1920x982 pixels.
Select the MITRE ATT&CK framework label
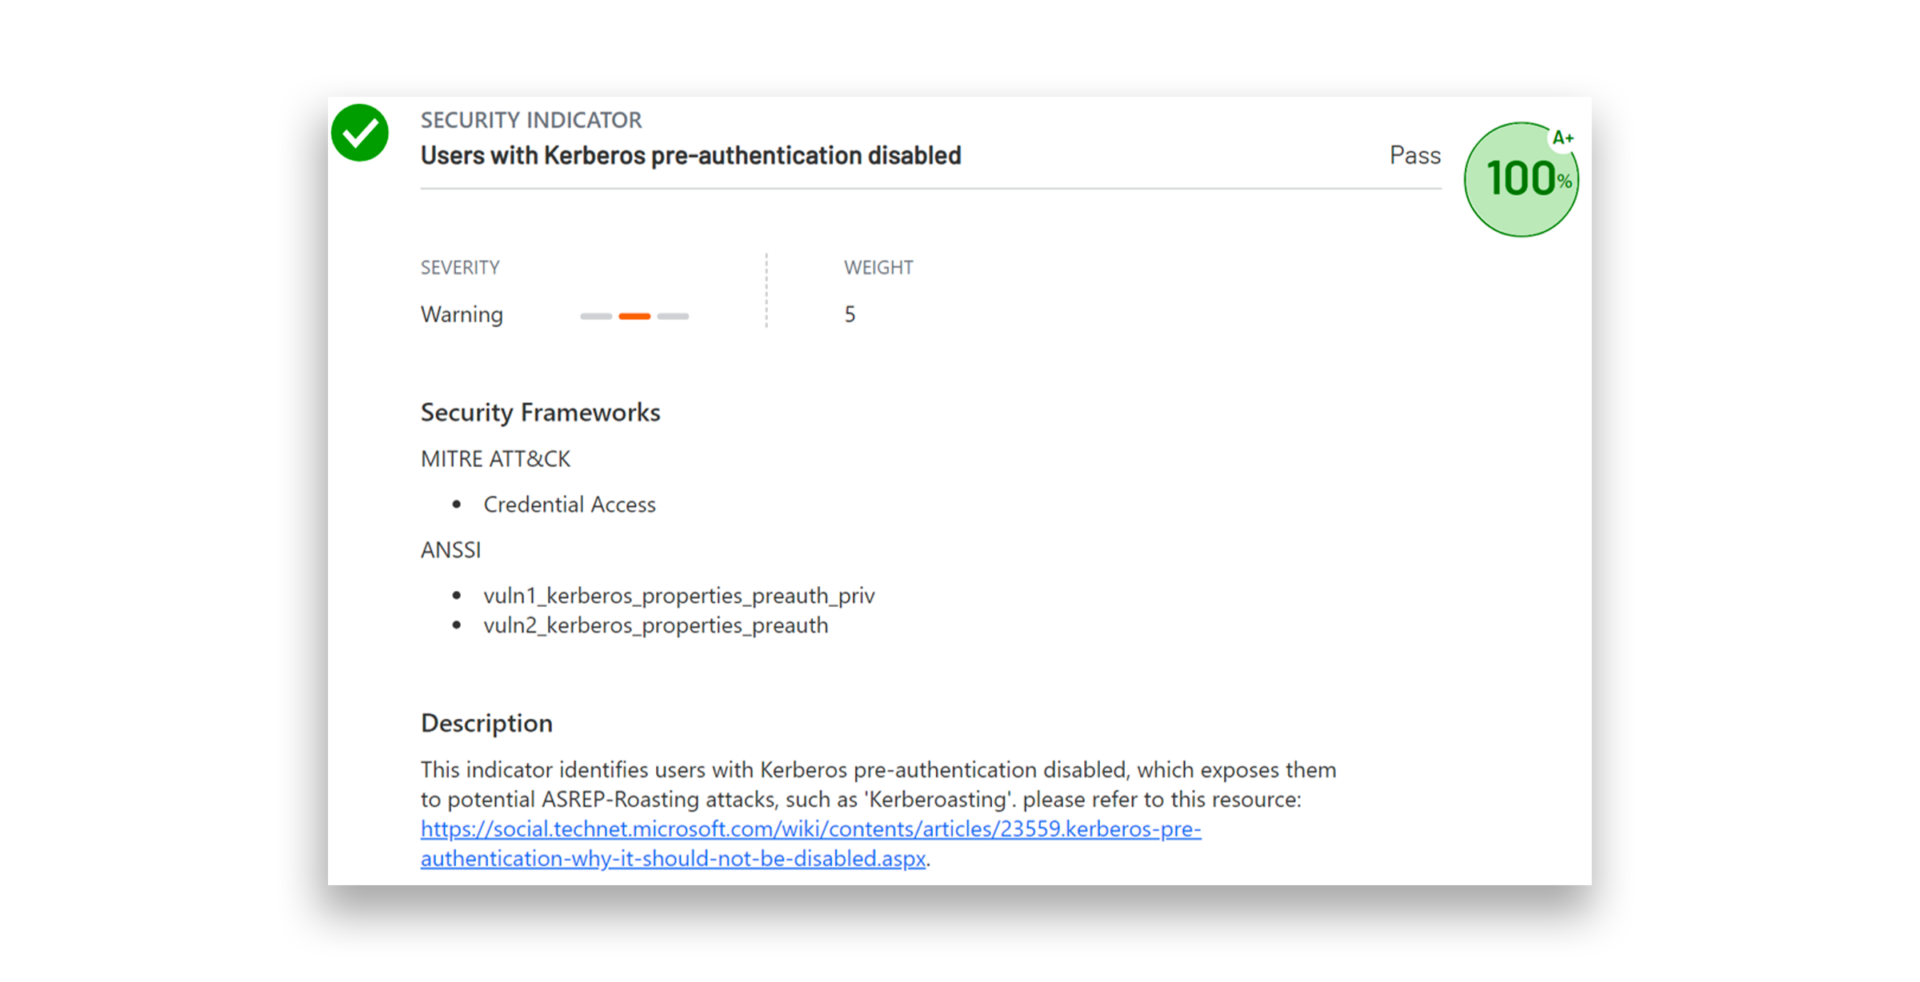point(495,459)
